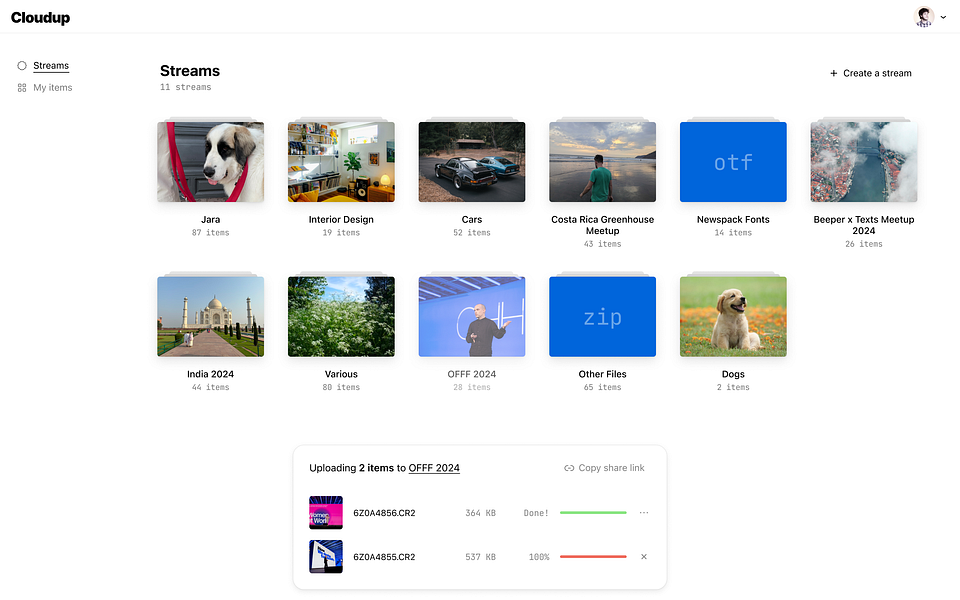
Task: Click the Dogs stream title
Action: pyautogui.click(x=733, y=374)
